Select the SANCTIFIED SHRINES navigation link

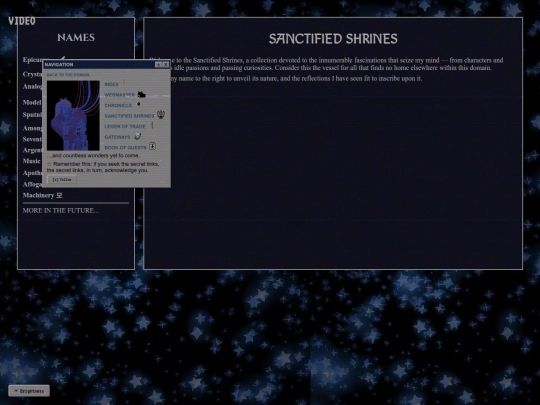pyautogui.click(x=129, y=116)
